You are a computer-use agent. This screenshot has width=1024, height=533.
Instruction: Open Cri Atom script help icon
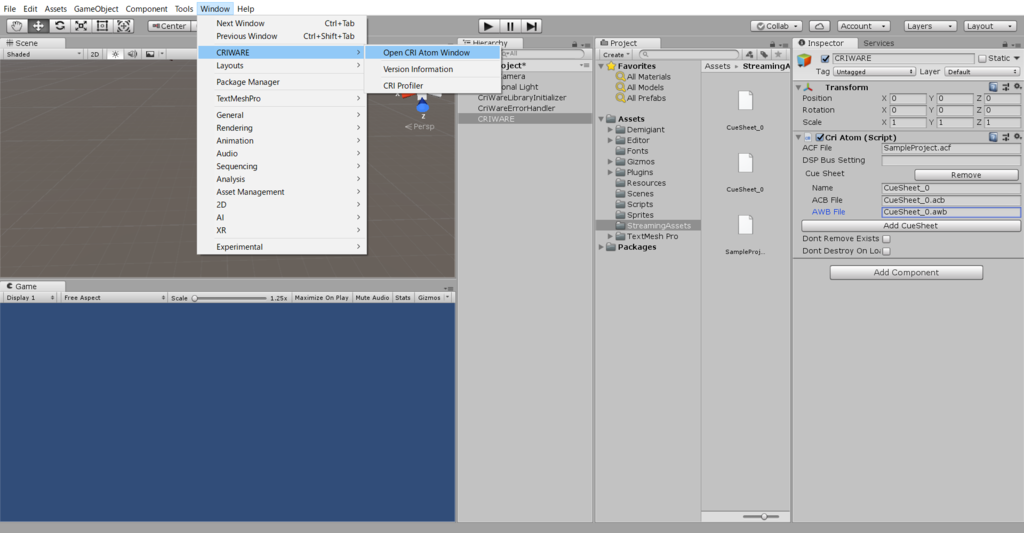click(993, 137)
